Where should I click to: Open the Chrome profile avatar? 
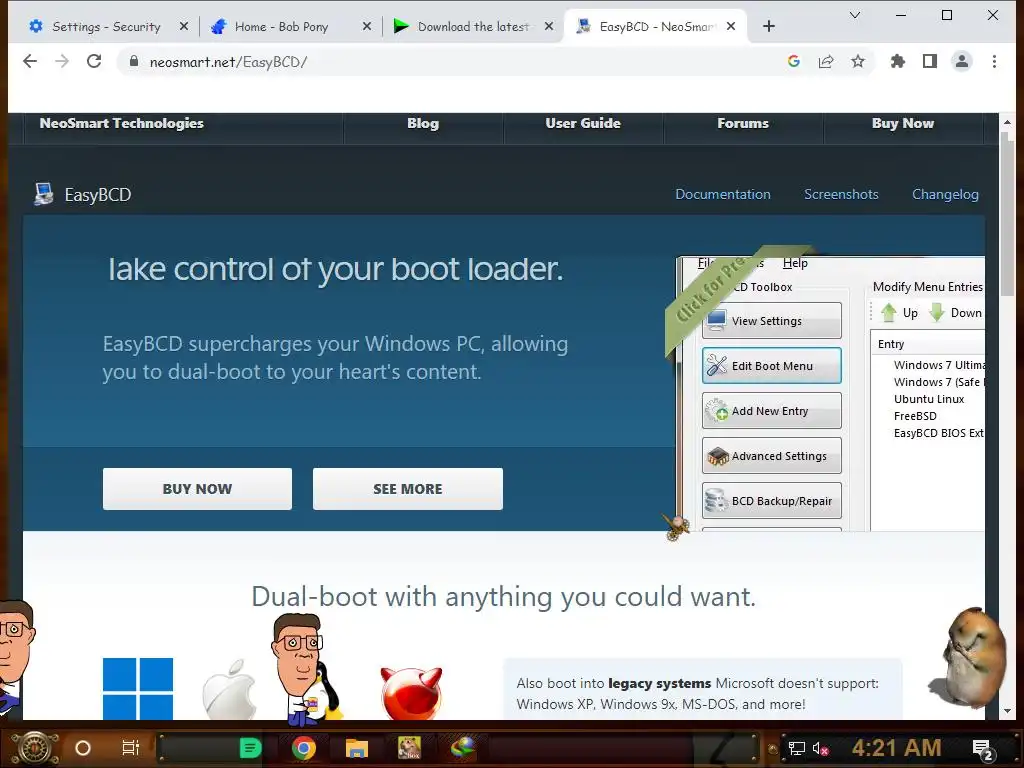962,61
